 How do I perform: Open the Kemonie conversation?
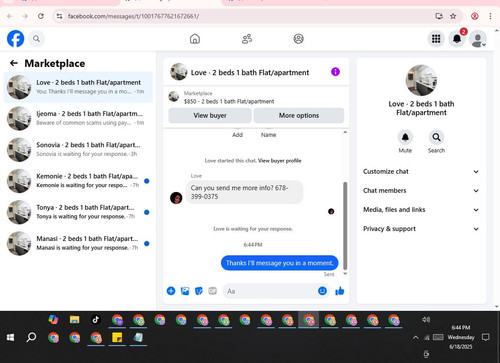click(78, 181)
